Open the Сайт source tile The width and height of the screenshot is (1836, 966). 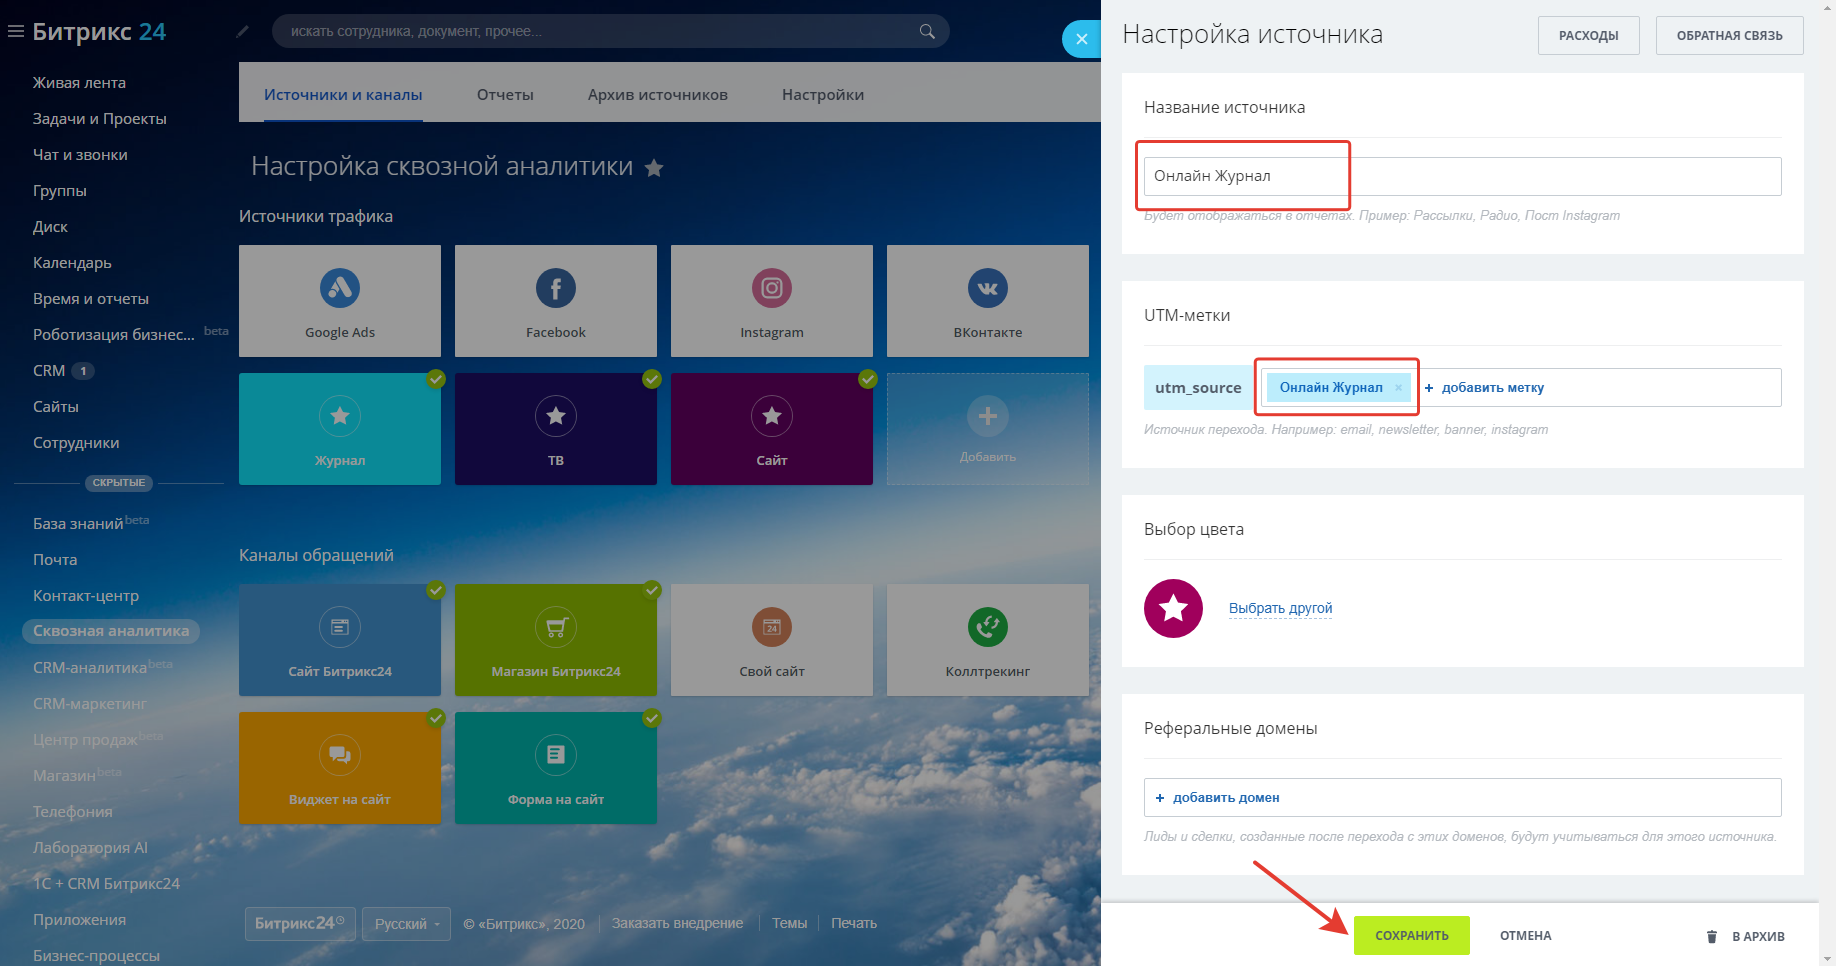tap(772, 429)
